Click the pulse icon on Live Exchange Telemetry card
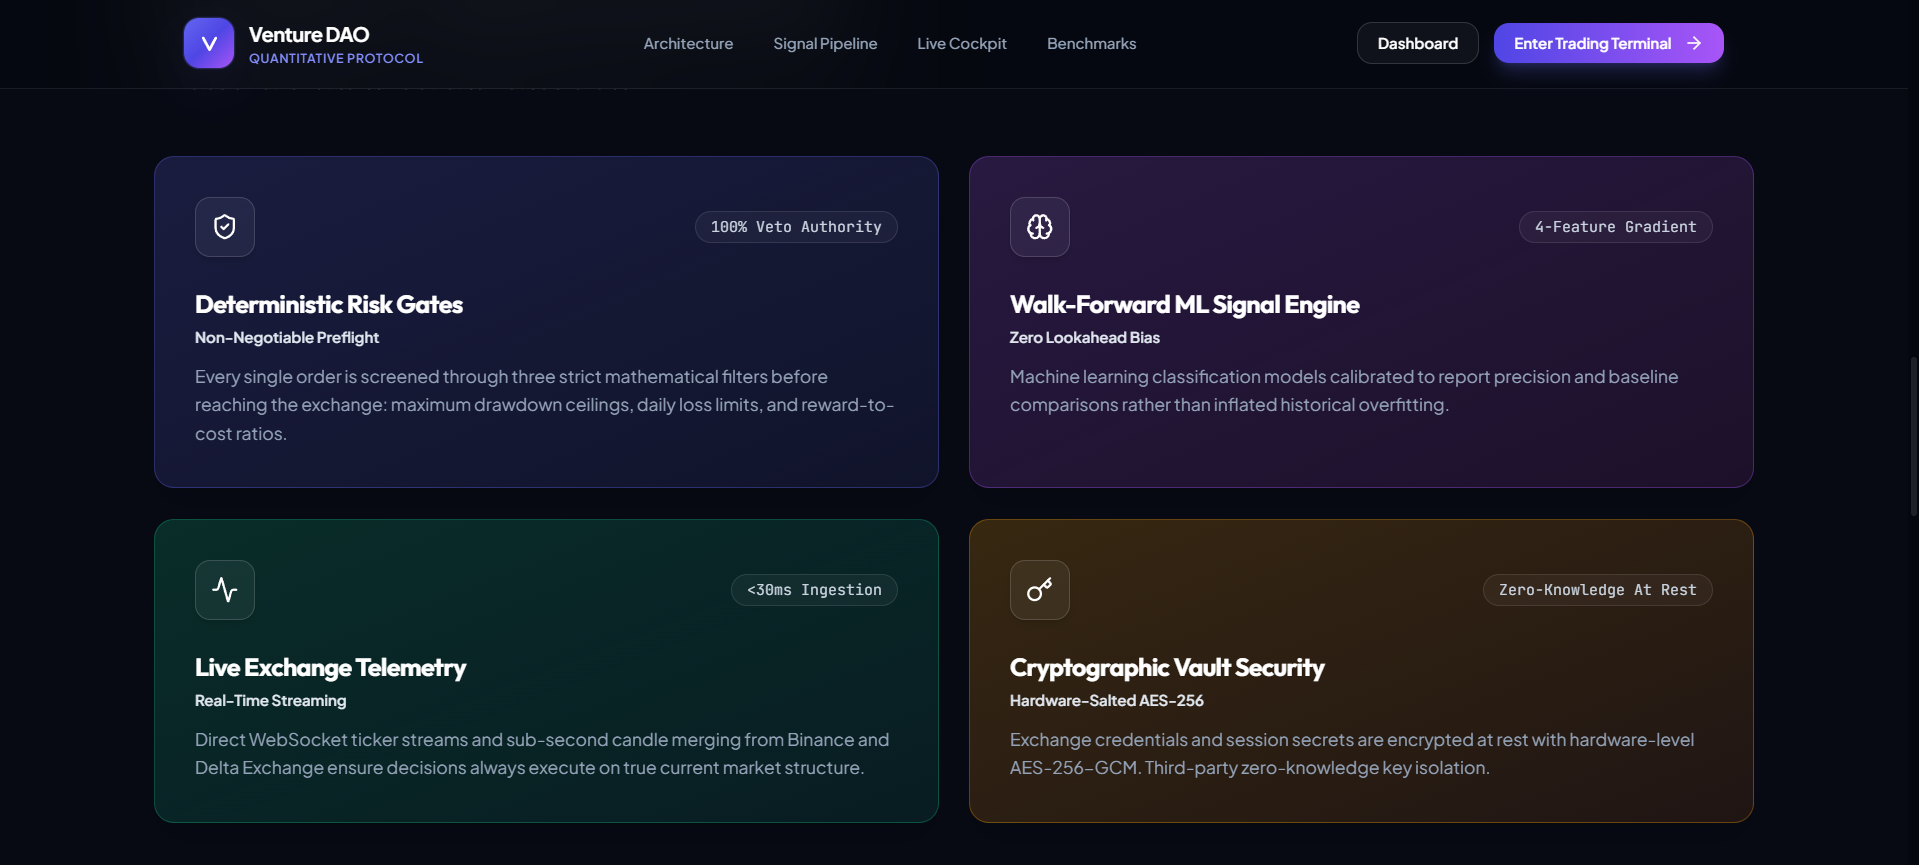 click(225, 590)
